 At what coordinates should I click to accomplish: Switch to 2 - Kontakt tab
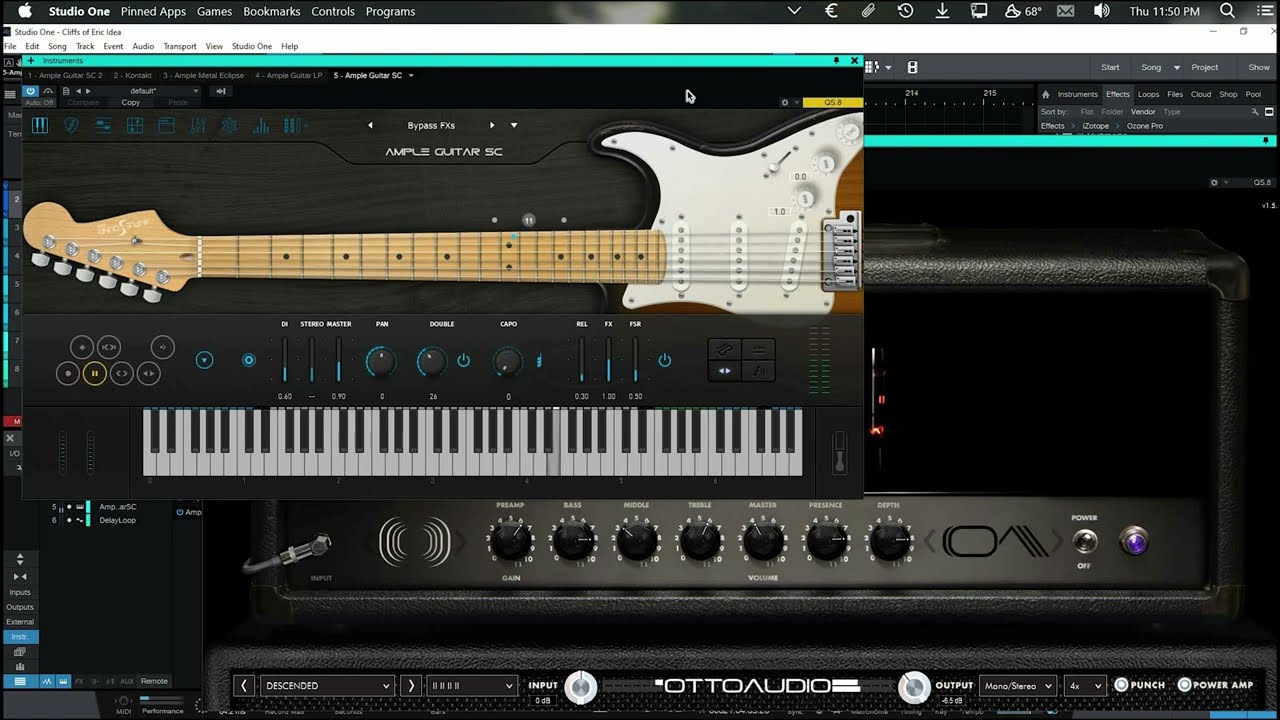pyautogui.click(x=133, y=76)
